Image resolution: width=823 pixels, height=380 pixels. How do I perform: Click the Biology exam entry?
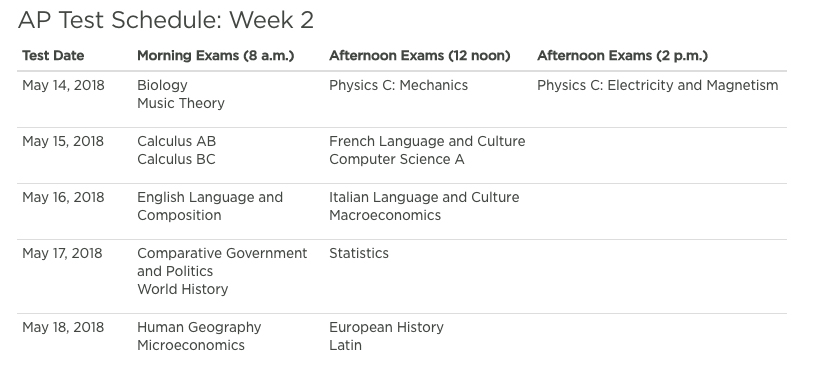pos(162,86)
